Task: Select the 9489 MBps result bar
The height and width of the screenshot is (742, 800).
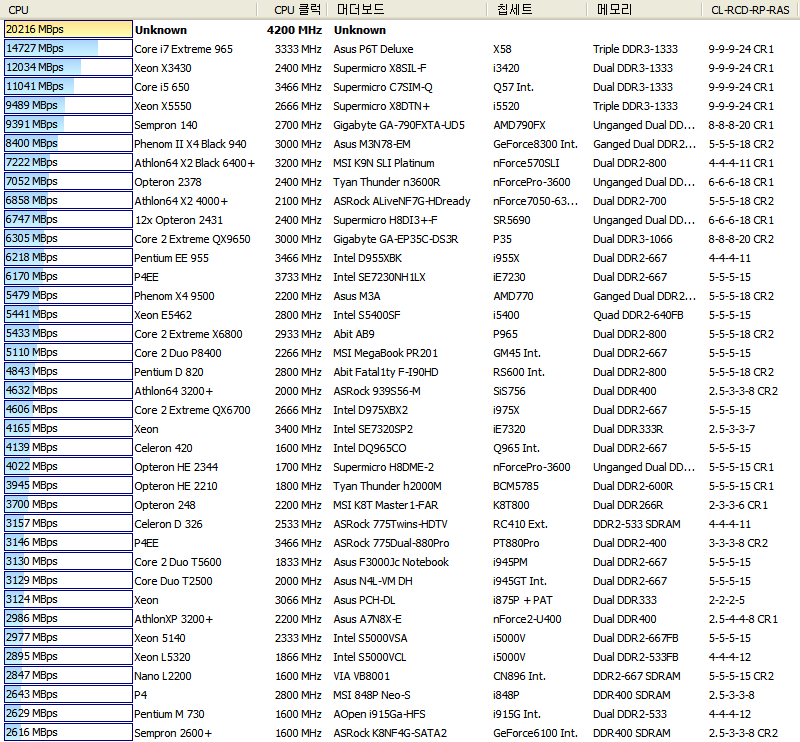Action: pos(68,105)
